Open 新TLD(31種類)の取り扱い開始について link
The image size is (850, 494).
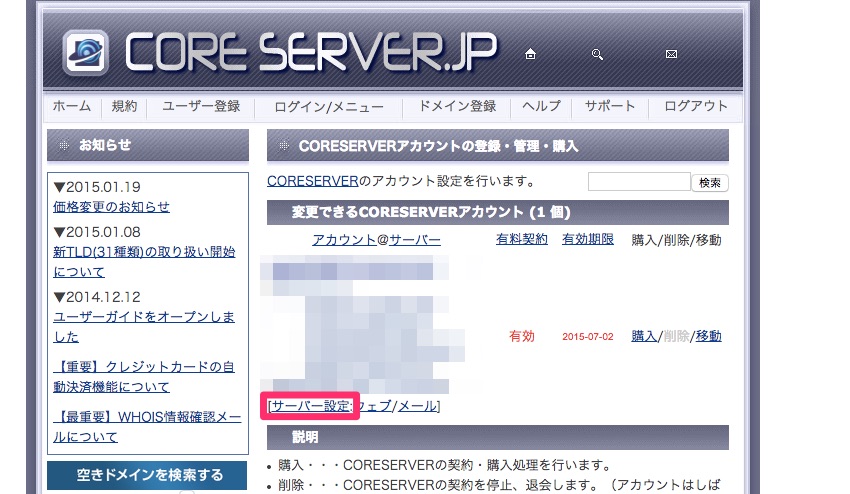144,261
